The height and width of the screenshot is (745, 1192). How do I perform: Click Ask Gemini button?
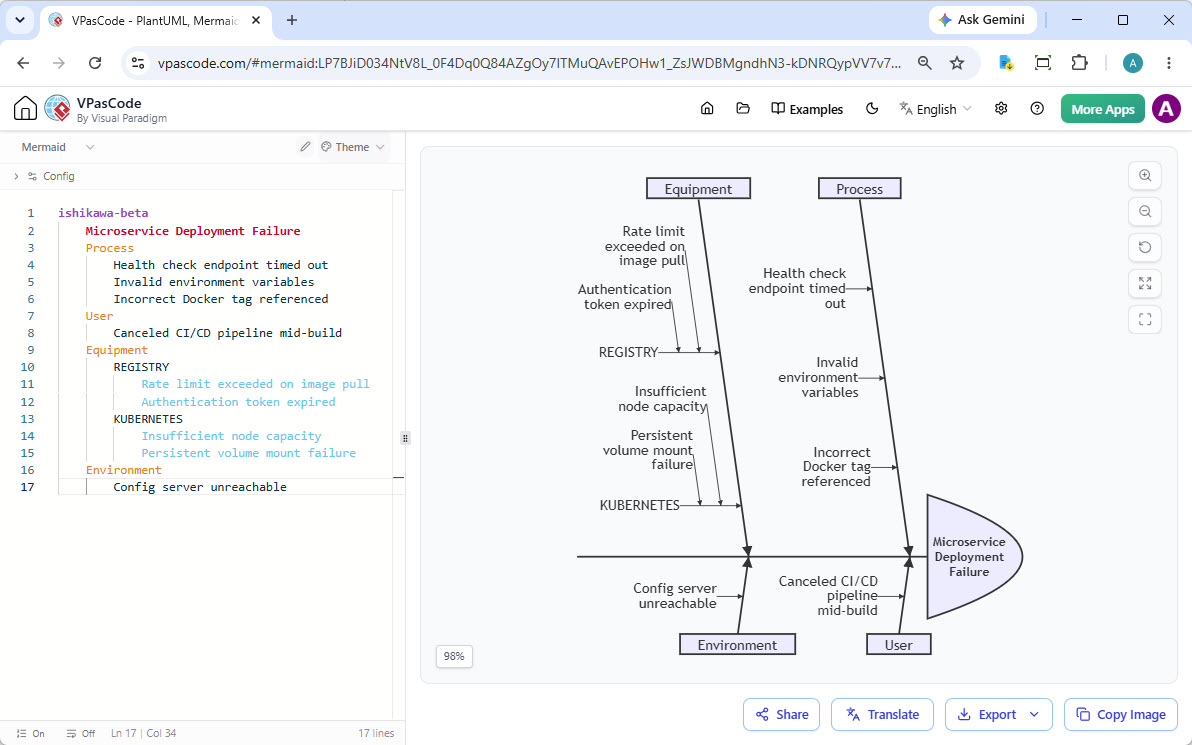click(x=982, y=20)
